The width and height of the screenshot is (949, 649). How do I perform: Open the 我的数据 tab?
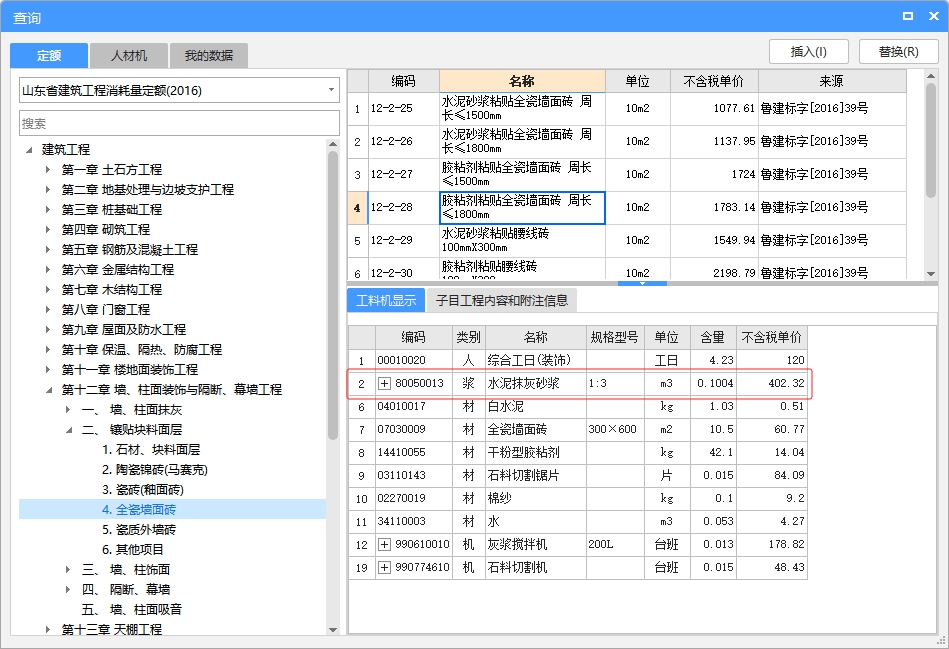click(209, 56)
